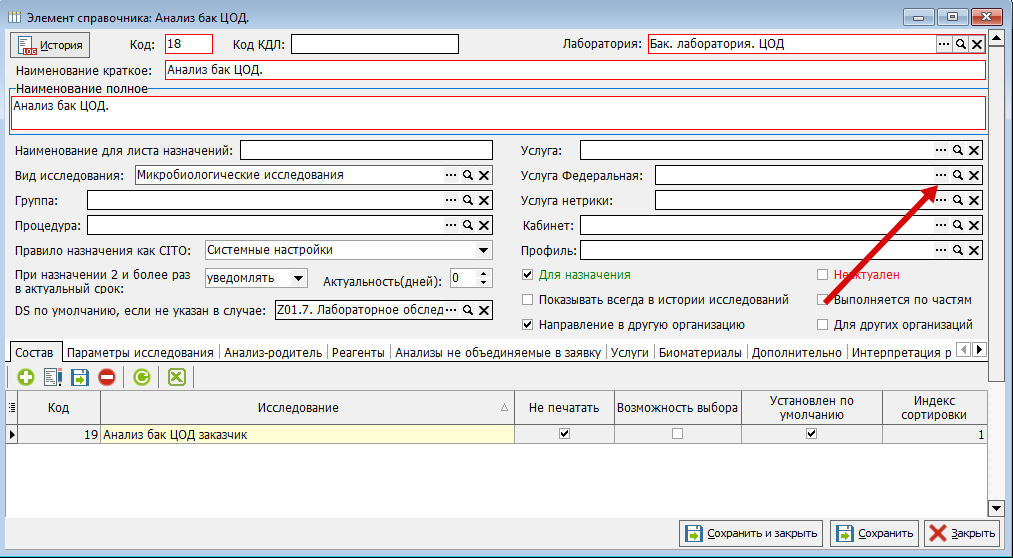Export table using the green Excel icon
Viewport: 1013px width, 558px height.
[x=176, y=377]
